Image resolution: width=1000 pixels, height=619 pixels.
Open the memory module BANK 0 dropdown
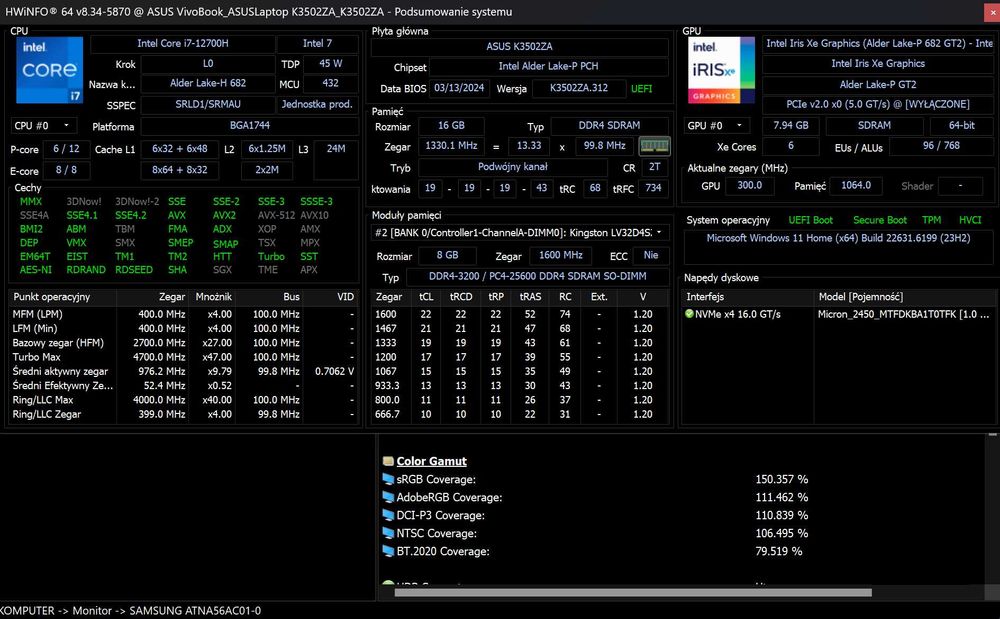(x=520, y=233)
